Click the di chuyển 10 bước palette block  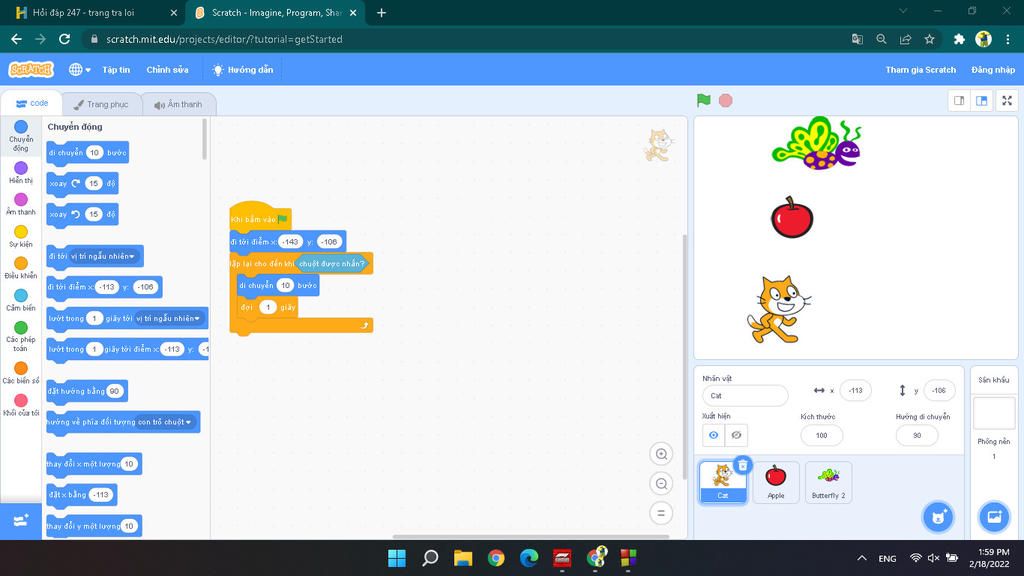(88, 153)
